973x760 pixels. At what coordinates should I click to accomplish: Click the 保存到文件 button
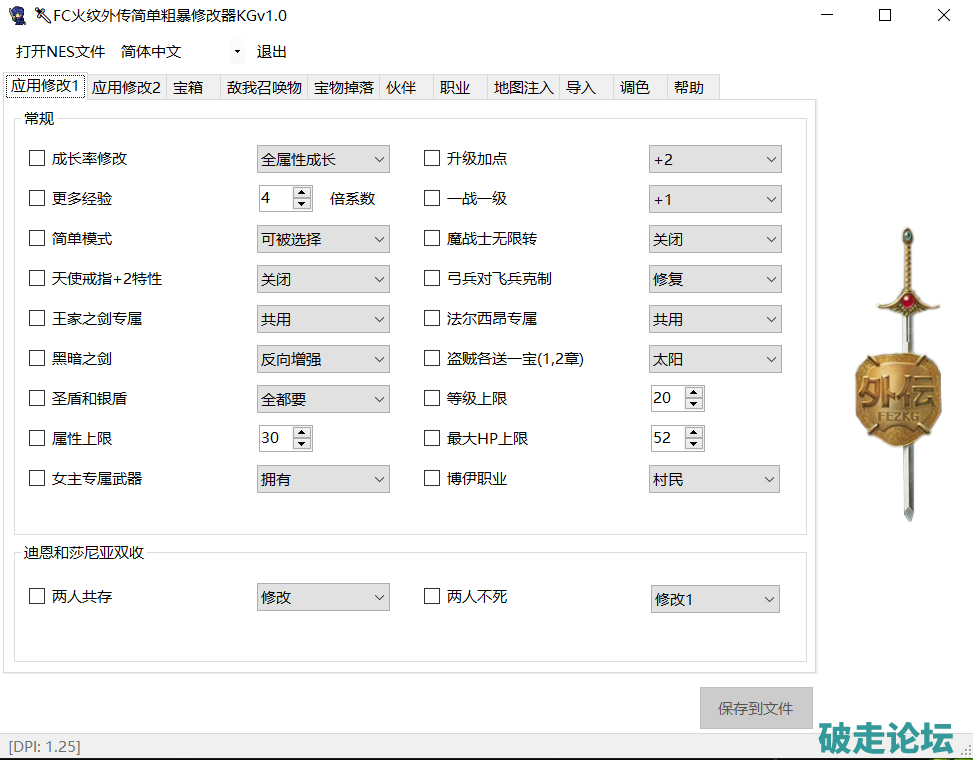click(x=756, y=708)
